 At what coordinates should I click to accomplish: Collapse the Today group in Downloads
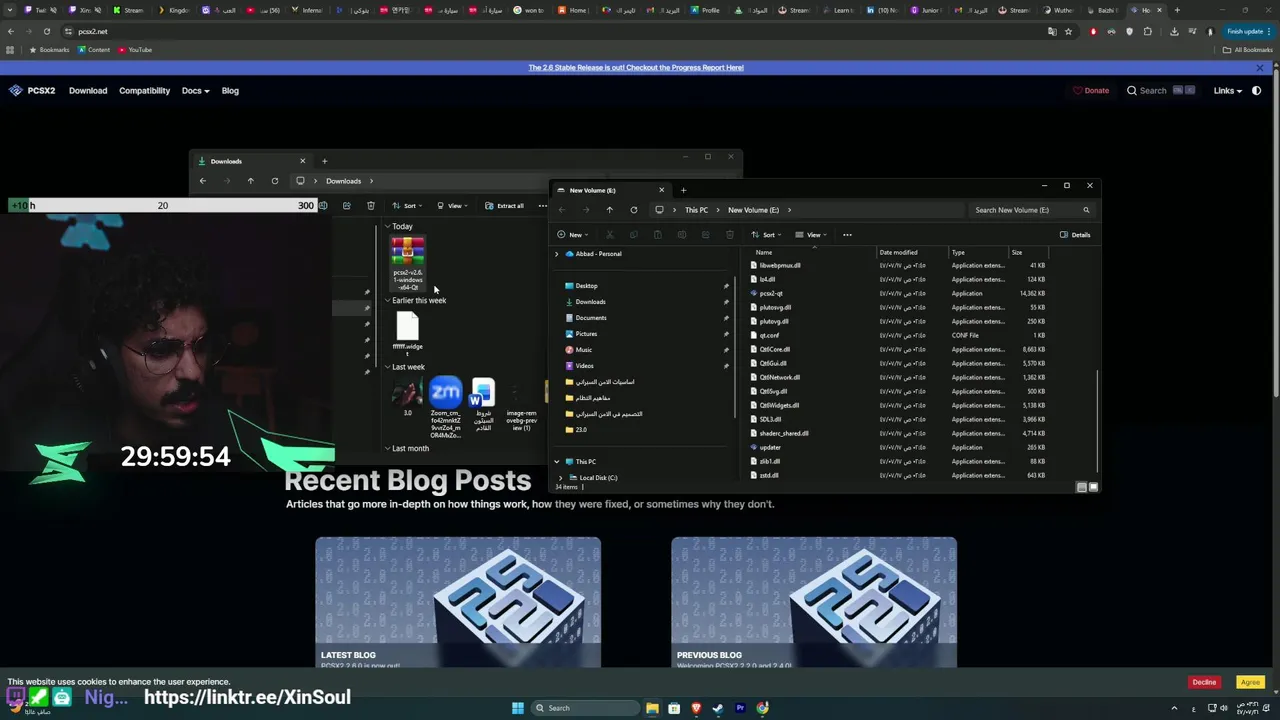click(388, 227)
